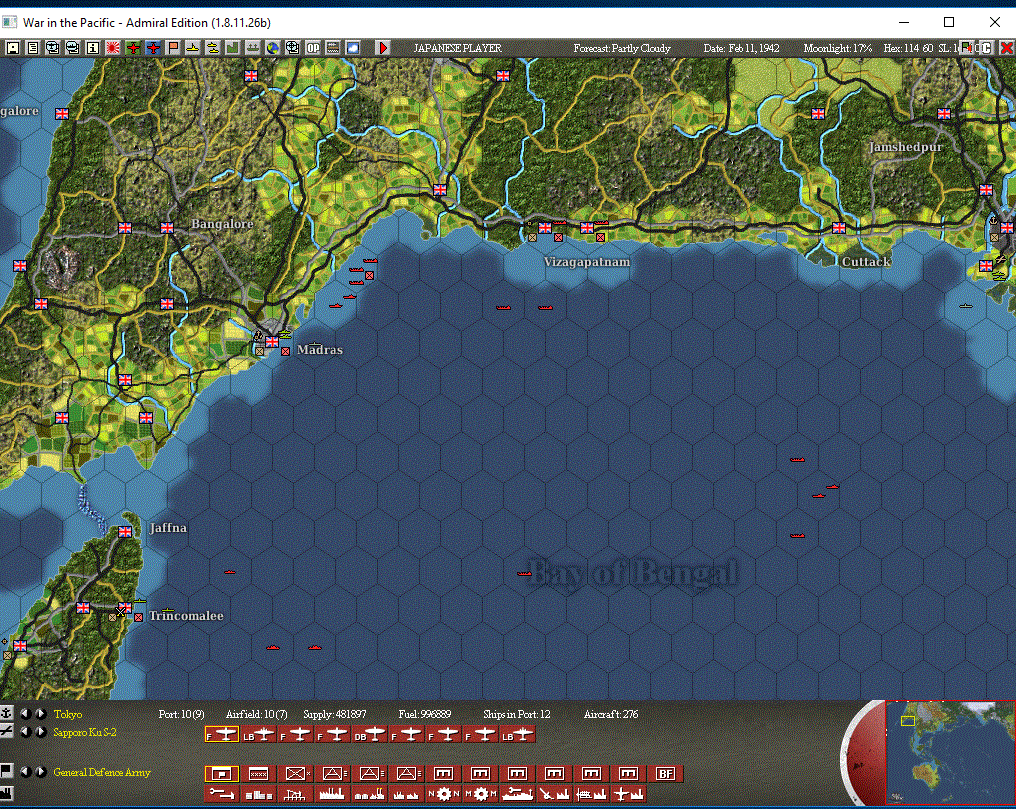Select the Madras base flag on map
Screen dimensions: 1016x809
[272, 341]
